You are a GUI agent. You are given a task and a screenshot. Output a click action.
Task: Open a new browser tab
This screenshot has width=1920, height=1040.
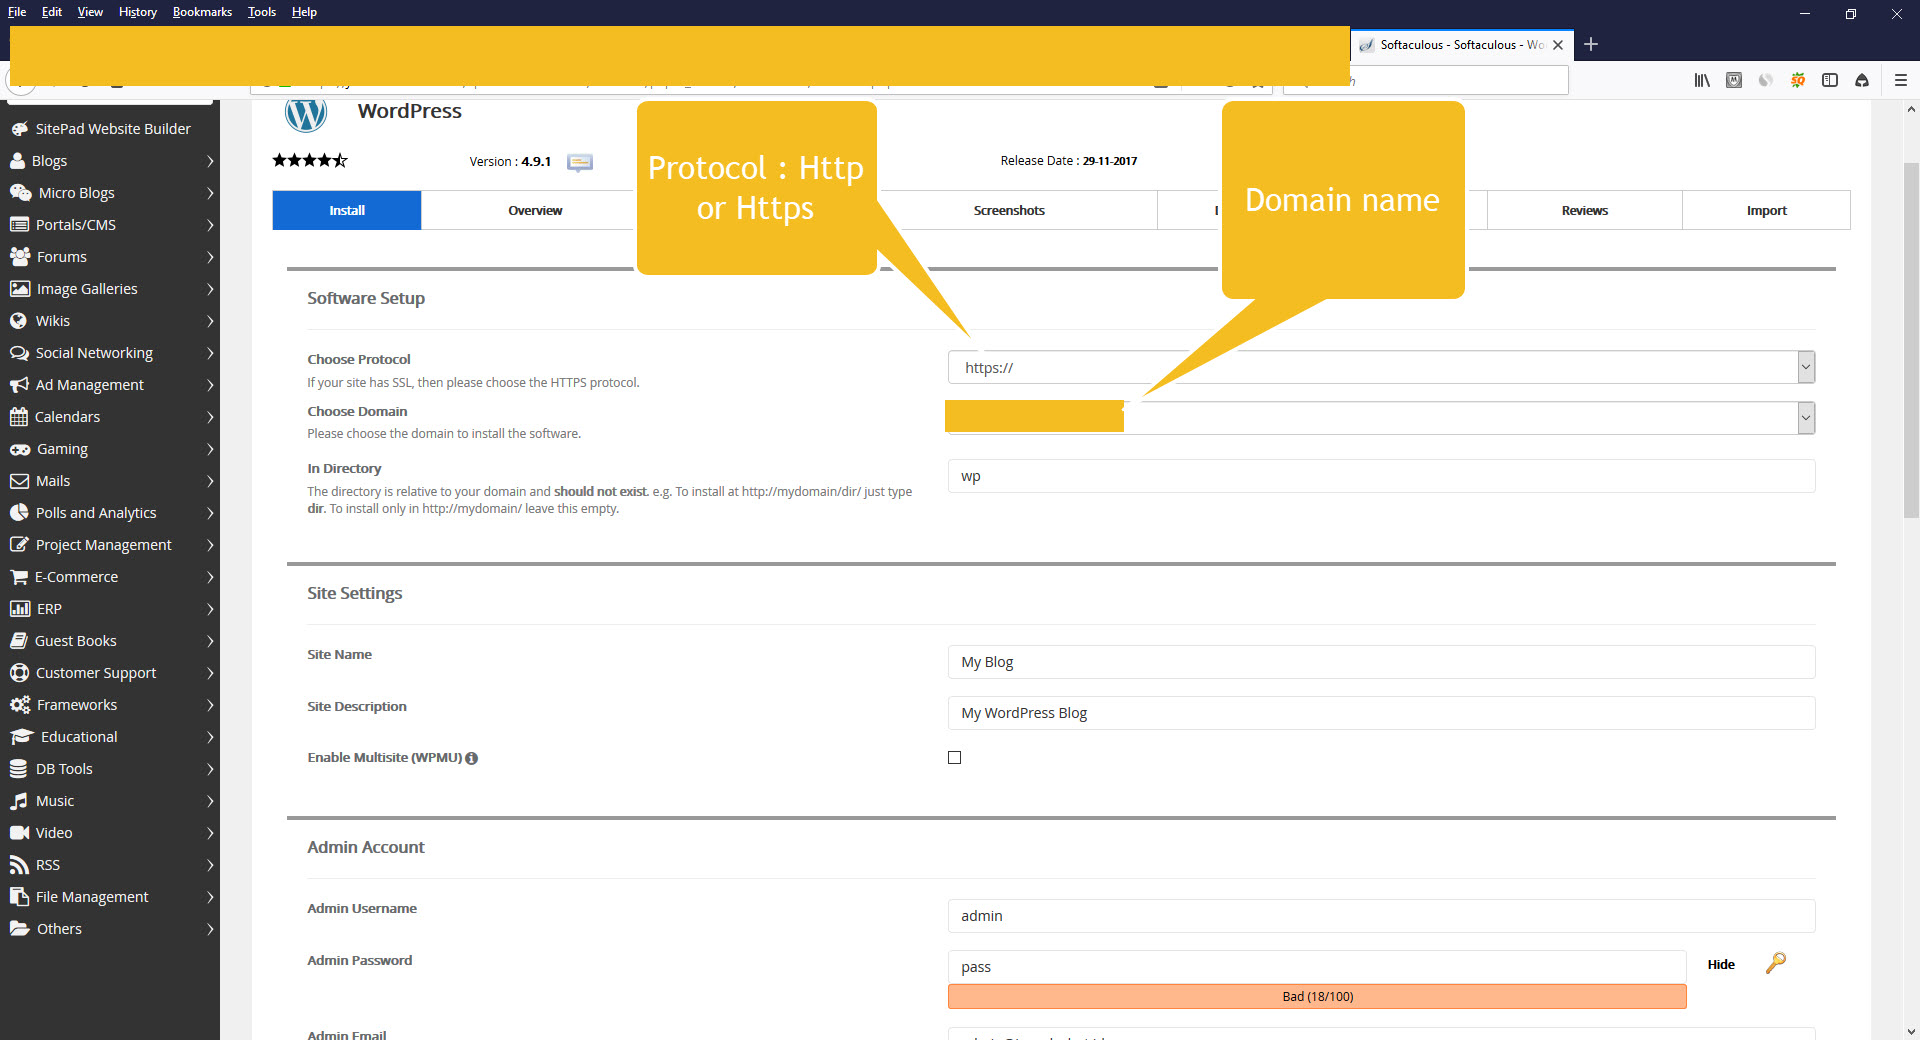coord(1591,44)
